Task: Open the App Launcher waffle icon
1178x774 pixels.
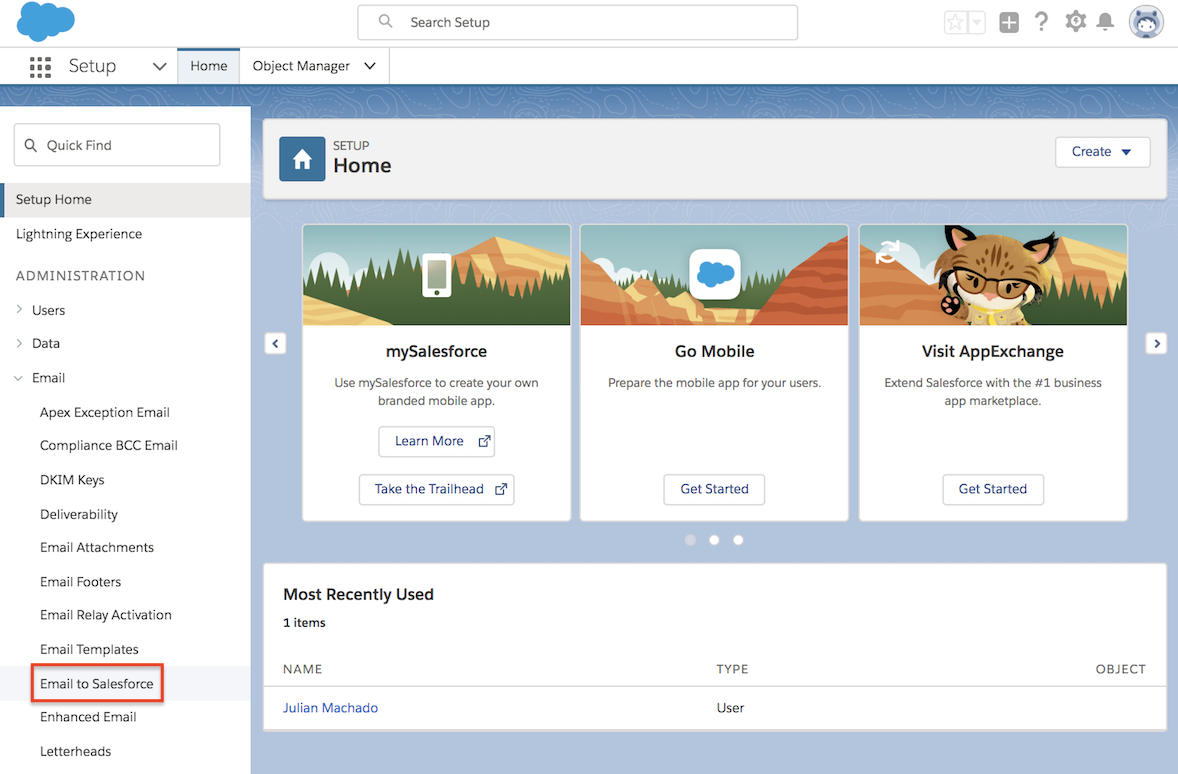Action: pos(40,66)
